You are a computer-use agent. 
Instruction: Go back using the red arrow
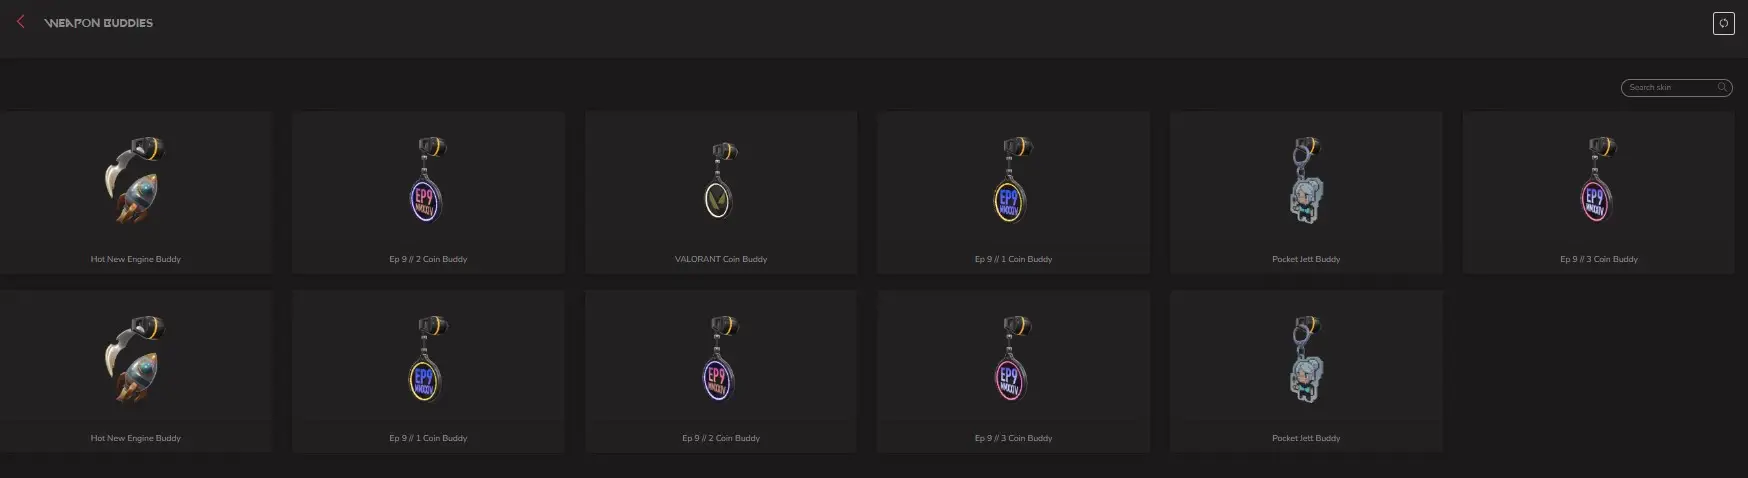point(20,21)
